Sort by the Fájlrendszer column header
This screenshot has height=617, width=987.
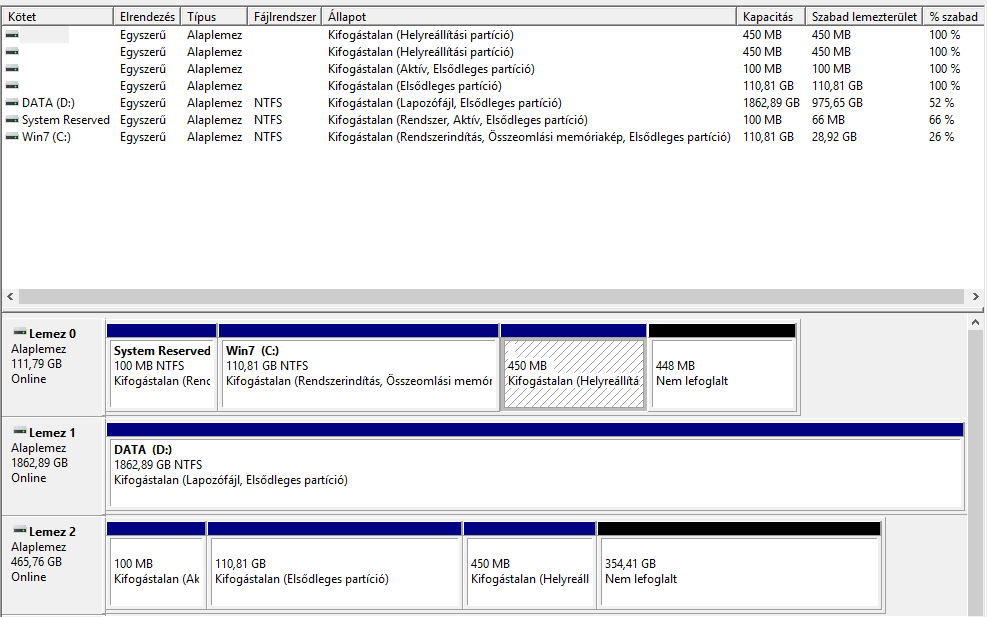click(285, 17)
